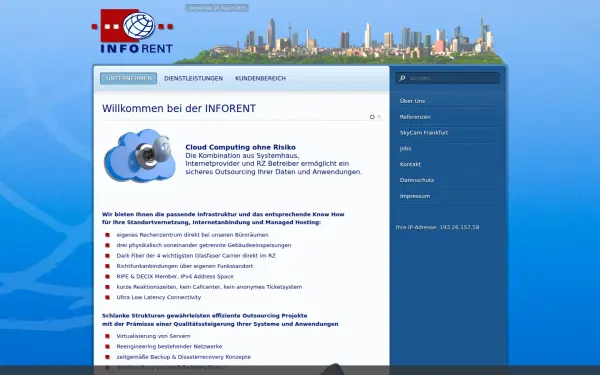Click bullet text kurze Reaktionszeiten, kein Callcenter
The width and height of the screenshot is (600, 375).
coord(209,287)
